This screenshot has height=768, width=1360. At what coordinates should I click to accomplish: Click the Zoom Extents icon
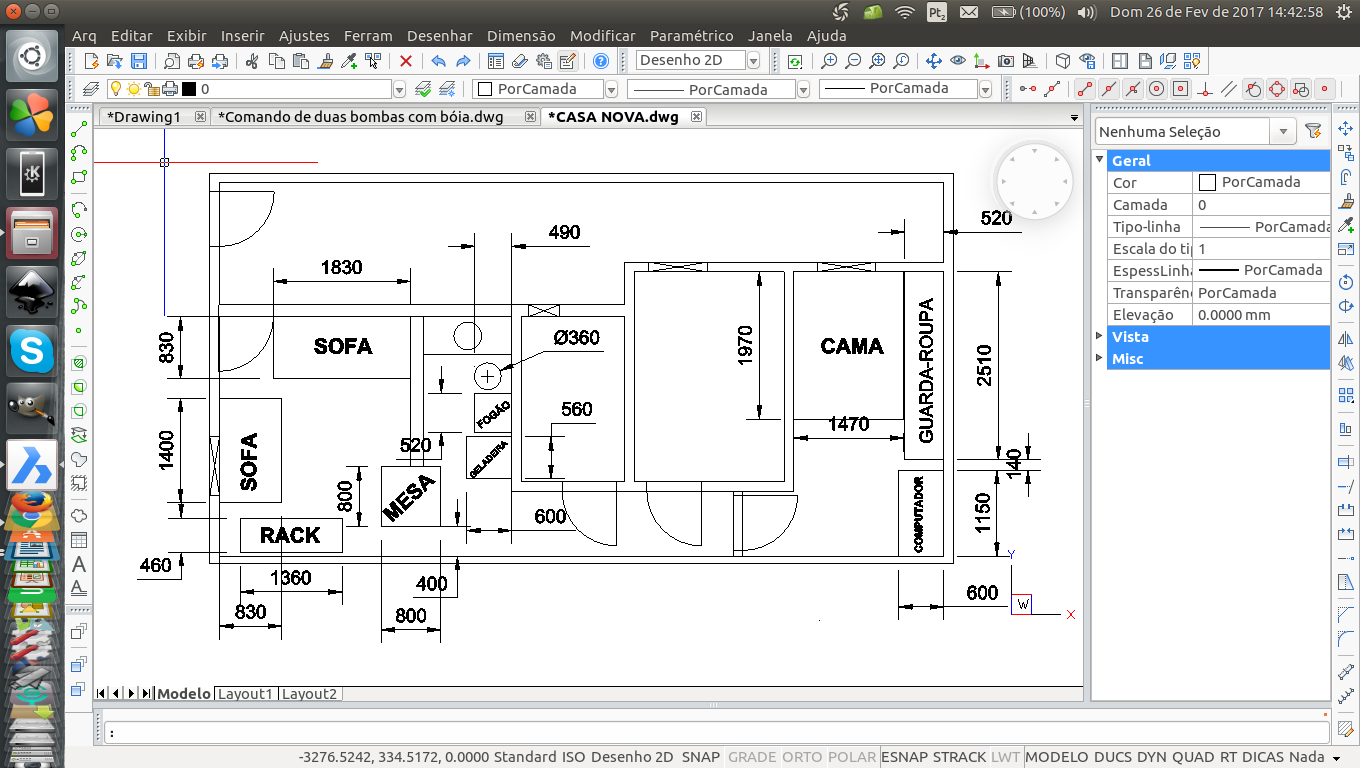pos(877,61)
